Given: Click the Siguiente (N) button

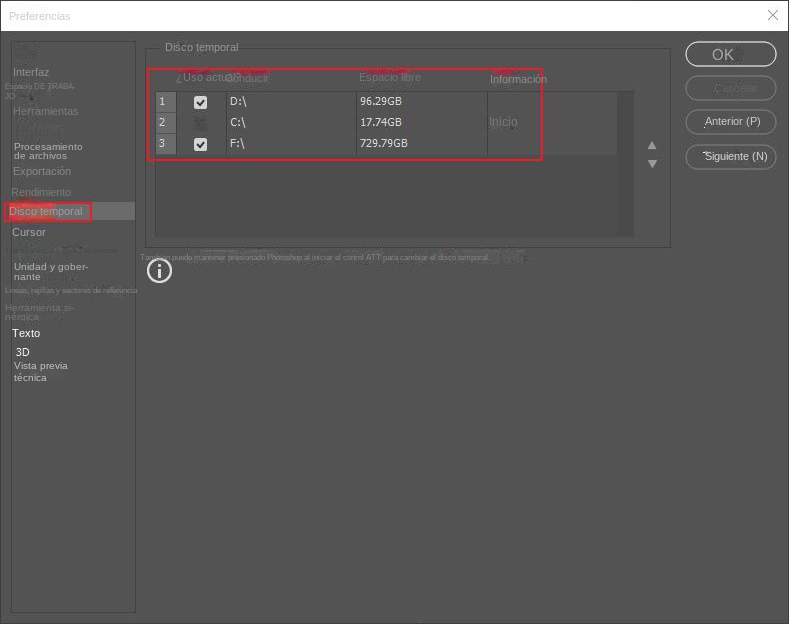Looking at the screenshot, I should 730,157.
